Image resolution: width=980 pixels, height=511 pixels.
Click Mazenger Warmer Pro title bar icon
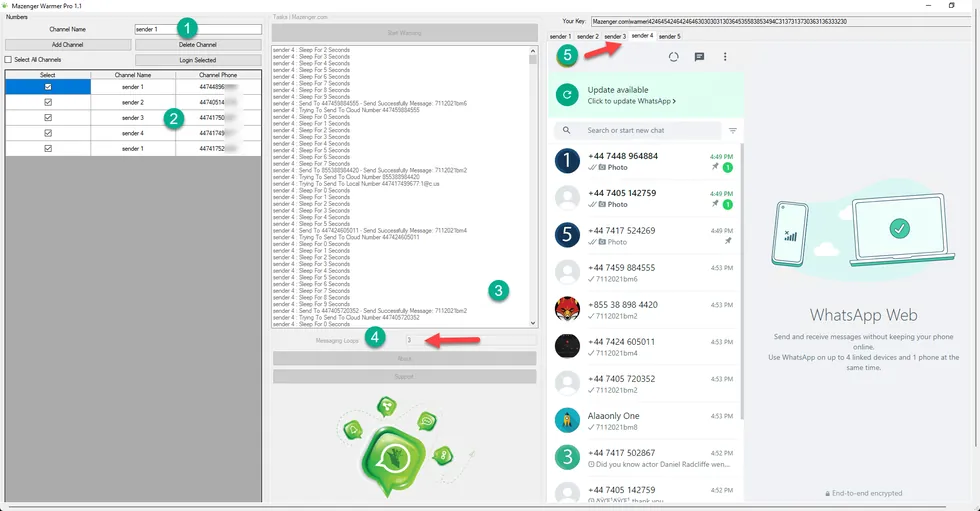(x=5, y=6)
